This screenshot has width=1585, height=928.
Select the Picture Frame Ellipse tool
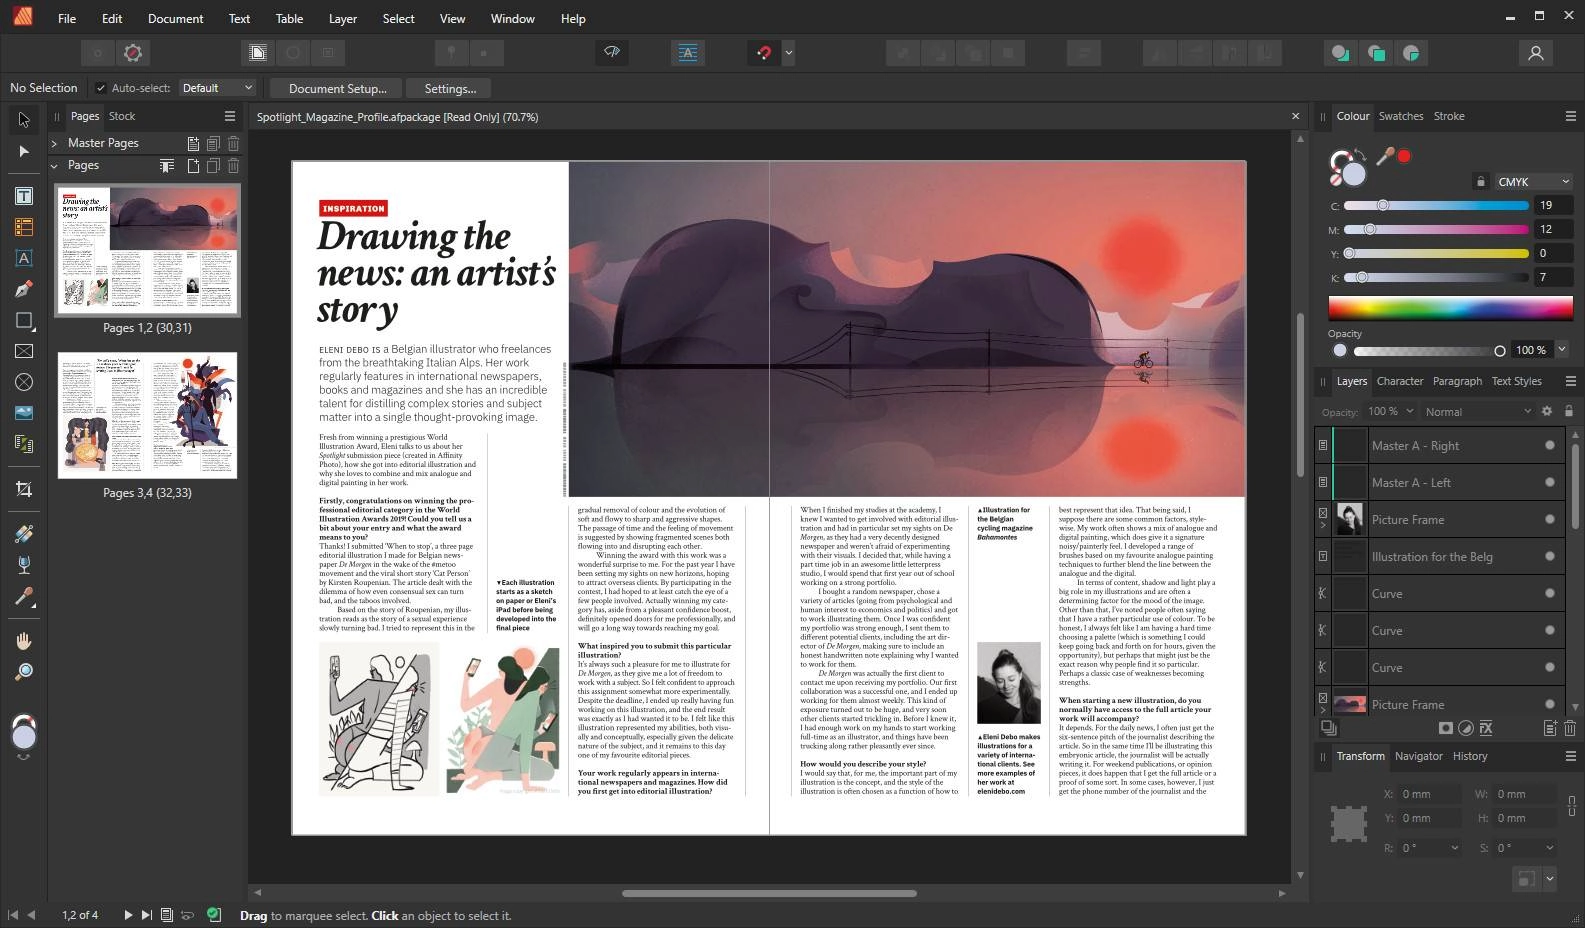[24, 382]
